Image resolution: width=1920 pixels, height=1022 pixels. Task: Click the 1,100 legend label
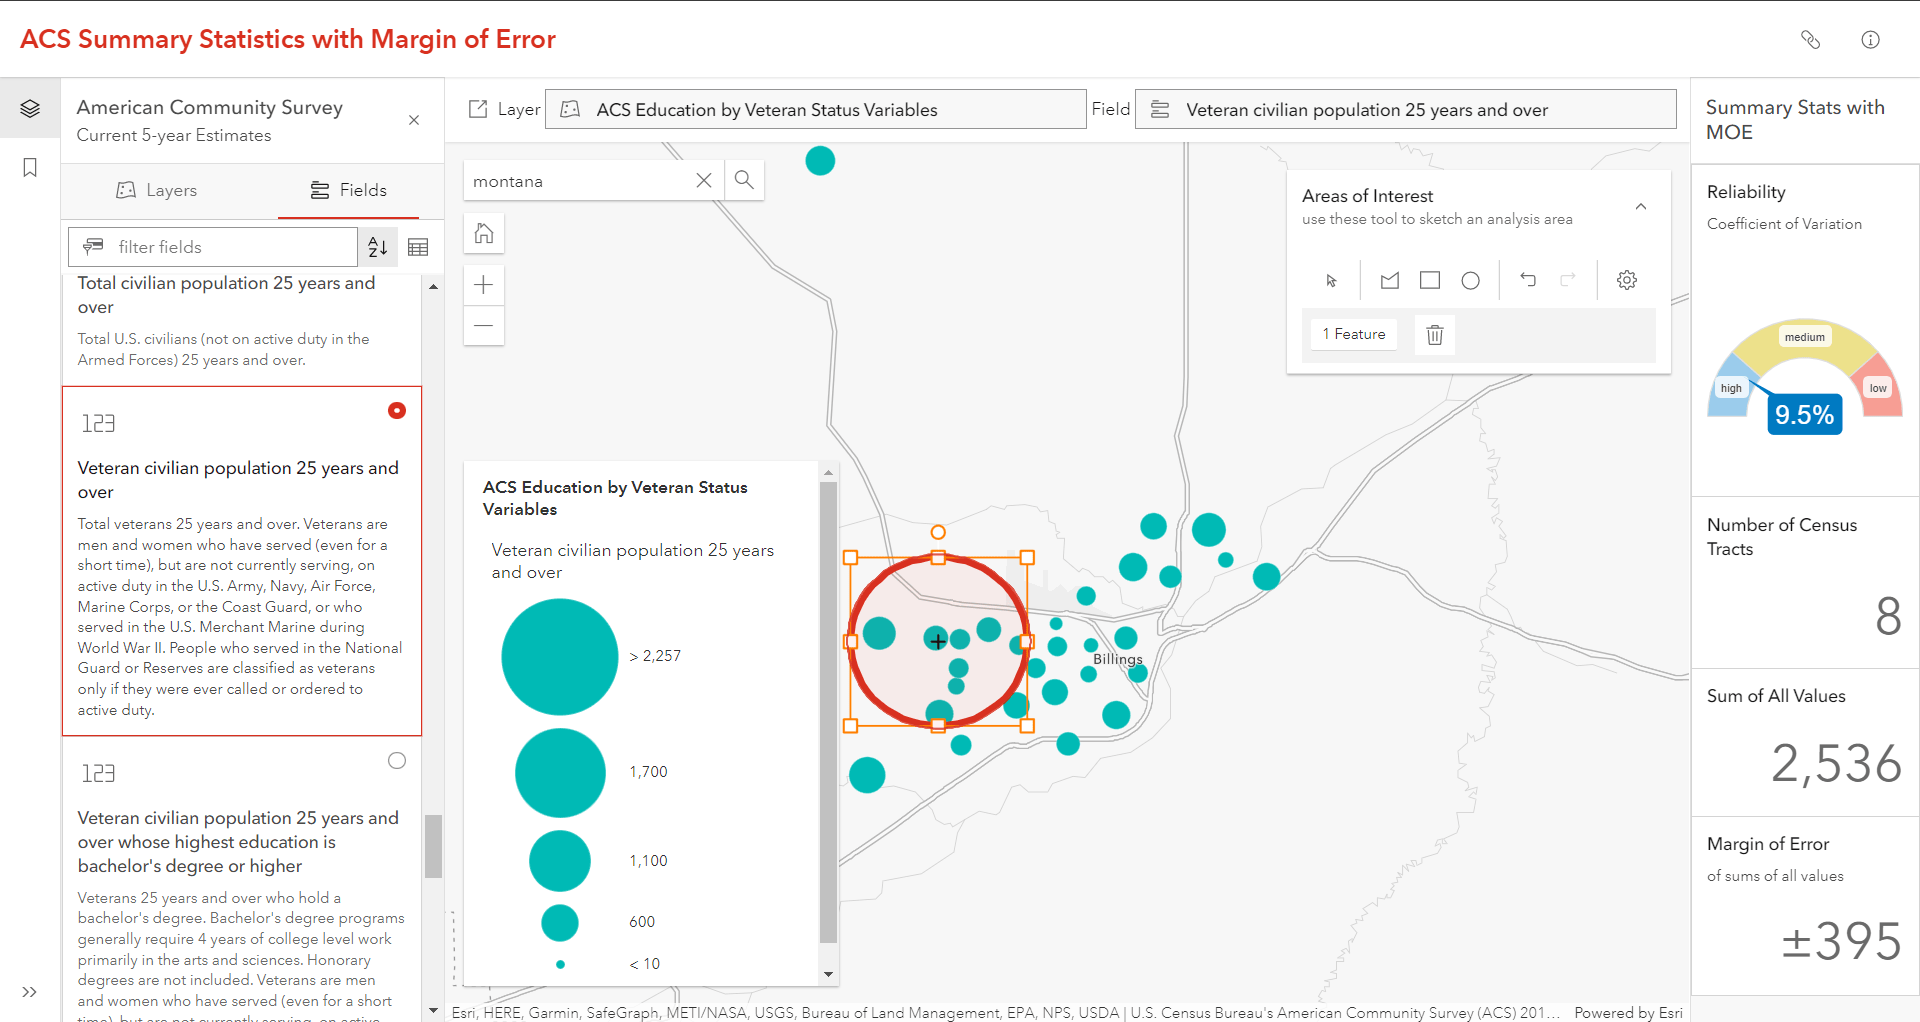(648, 861)
